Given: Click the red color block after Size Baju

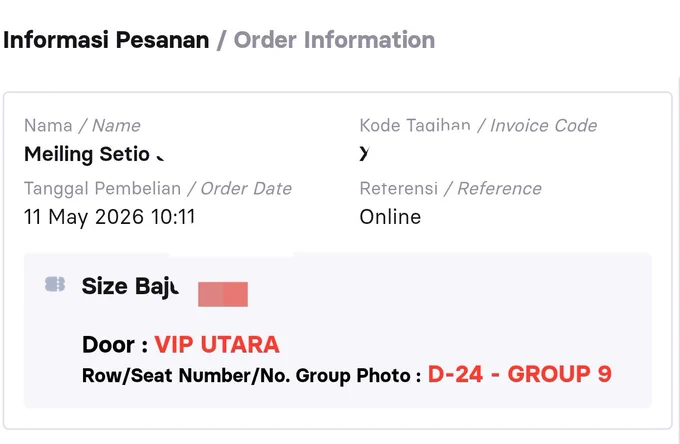Looking at the screenshot, I should click(223, 294).
